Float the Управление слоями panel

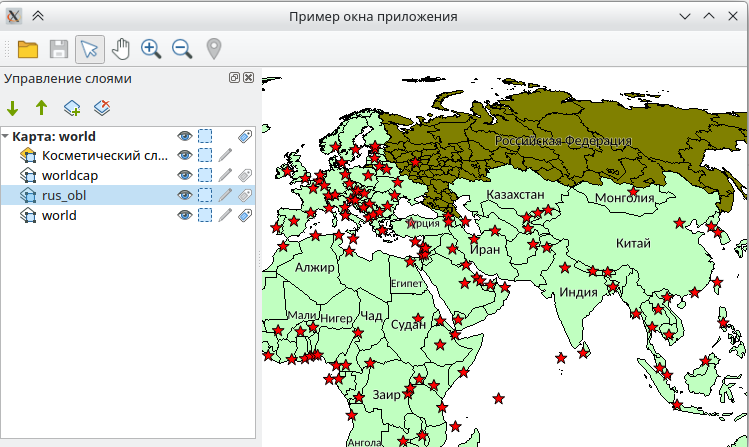234,78
